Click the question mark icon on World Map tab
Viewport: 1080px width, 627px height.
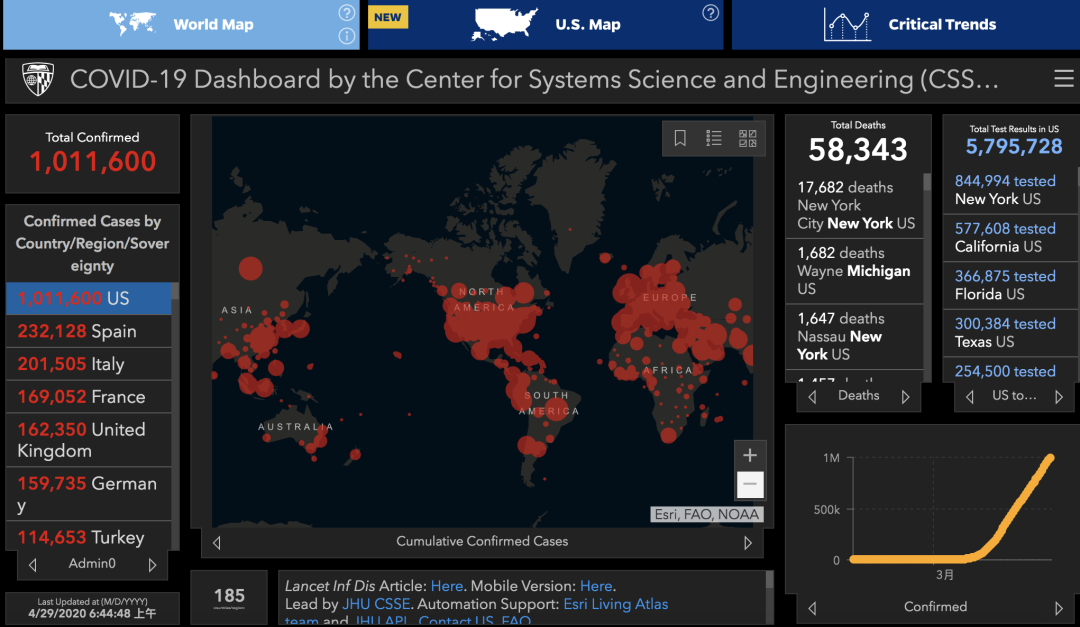[x=346, y=12]
